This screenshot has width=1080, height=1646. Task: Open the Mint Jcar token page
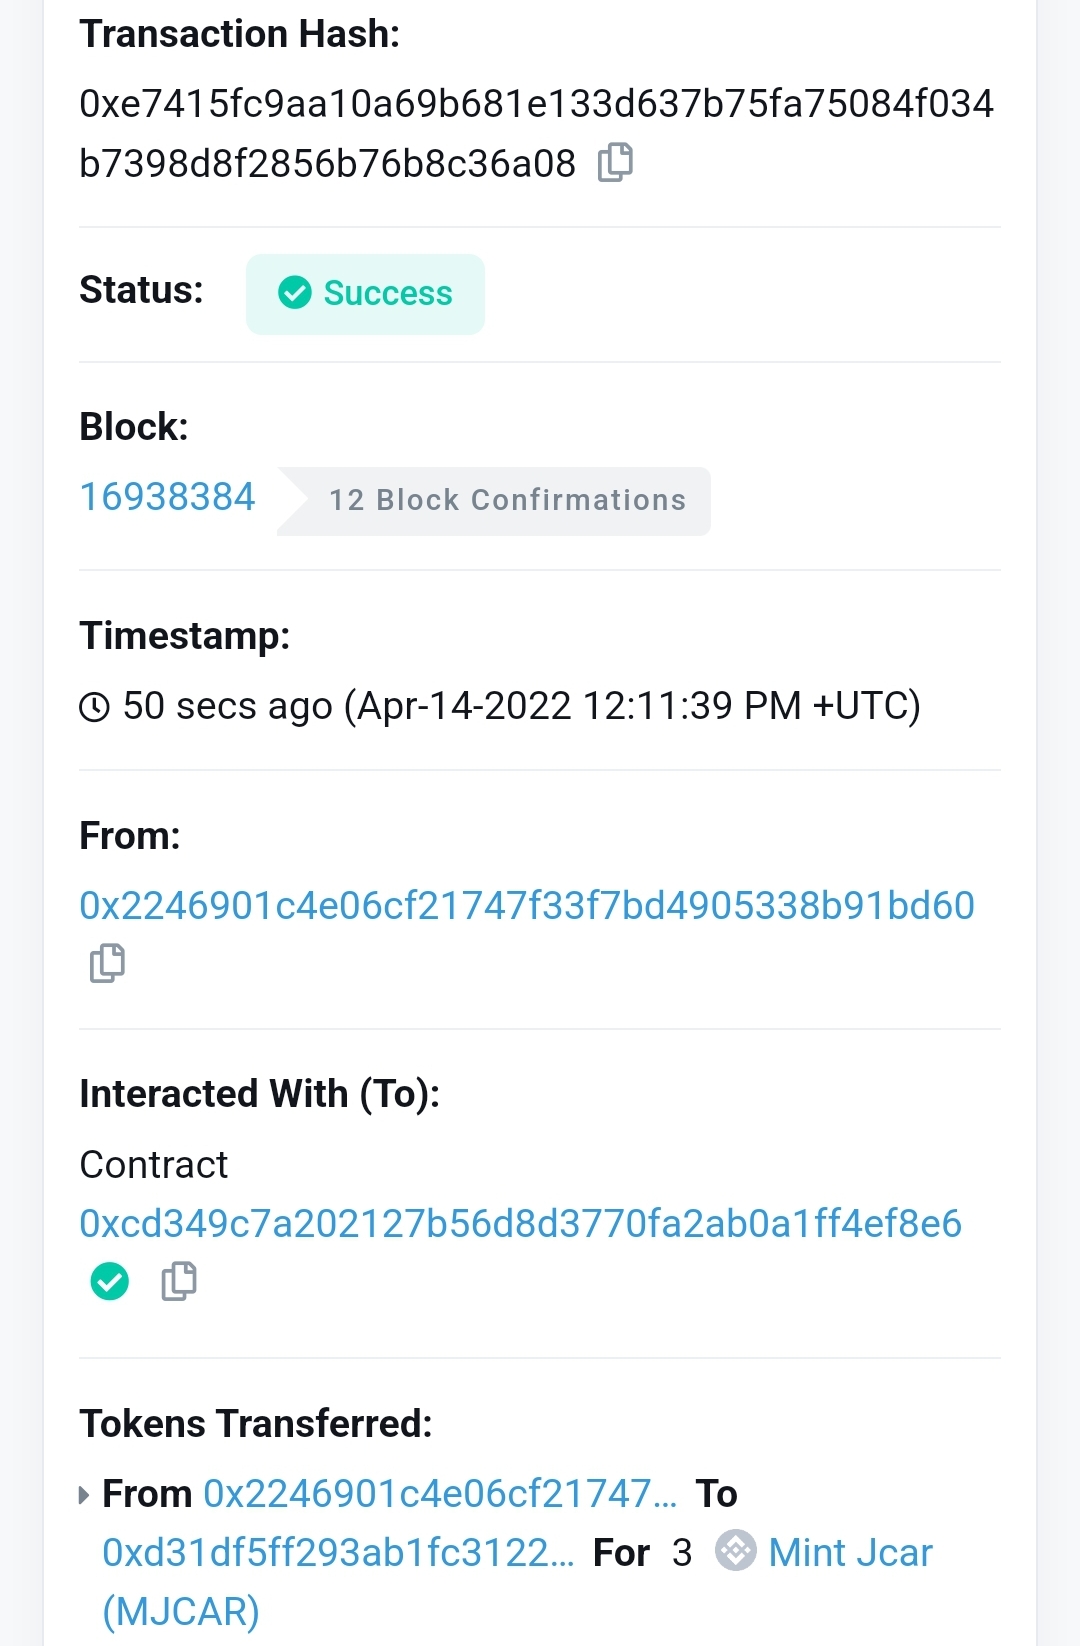(850, 1552)
